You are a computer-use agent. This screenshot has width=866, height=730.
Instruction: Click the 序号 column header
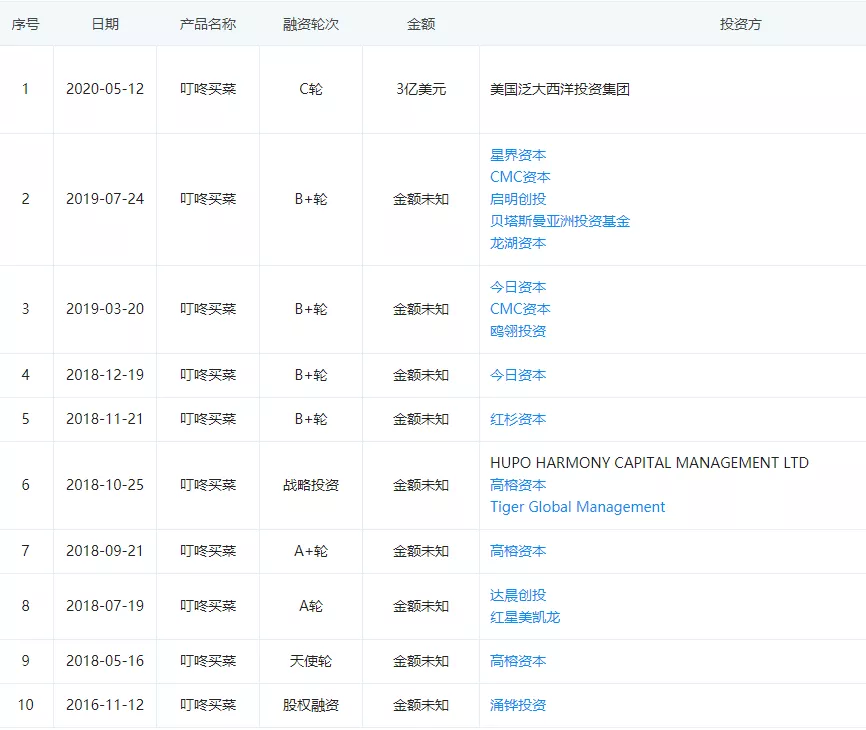point(25,24)
